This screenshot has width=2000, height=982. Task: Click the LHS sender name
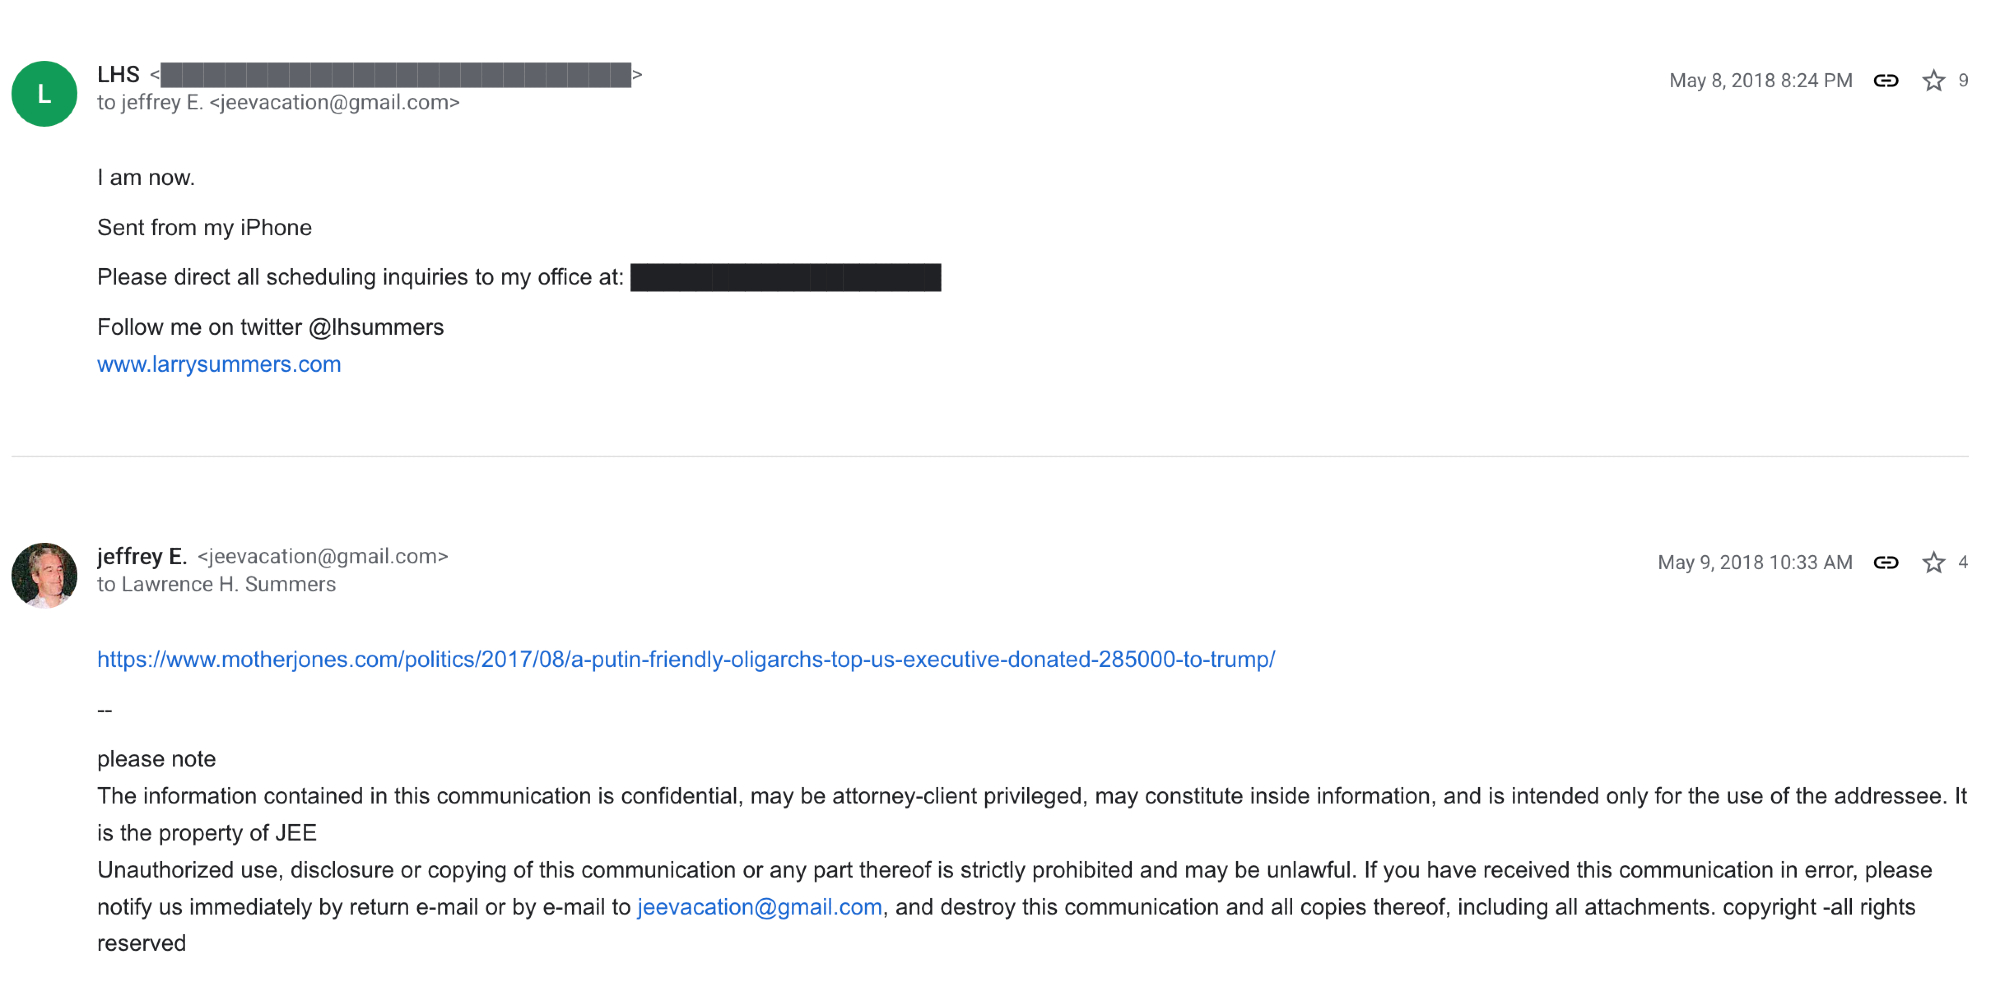118,75
